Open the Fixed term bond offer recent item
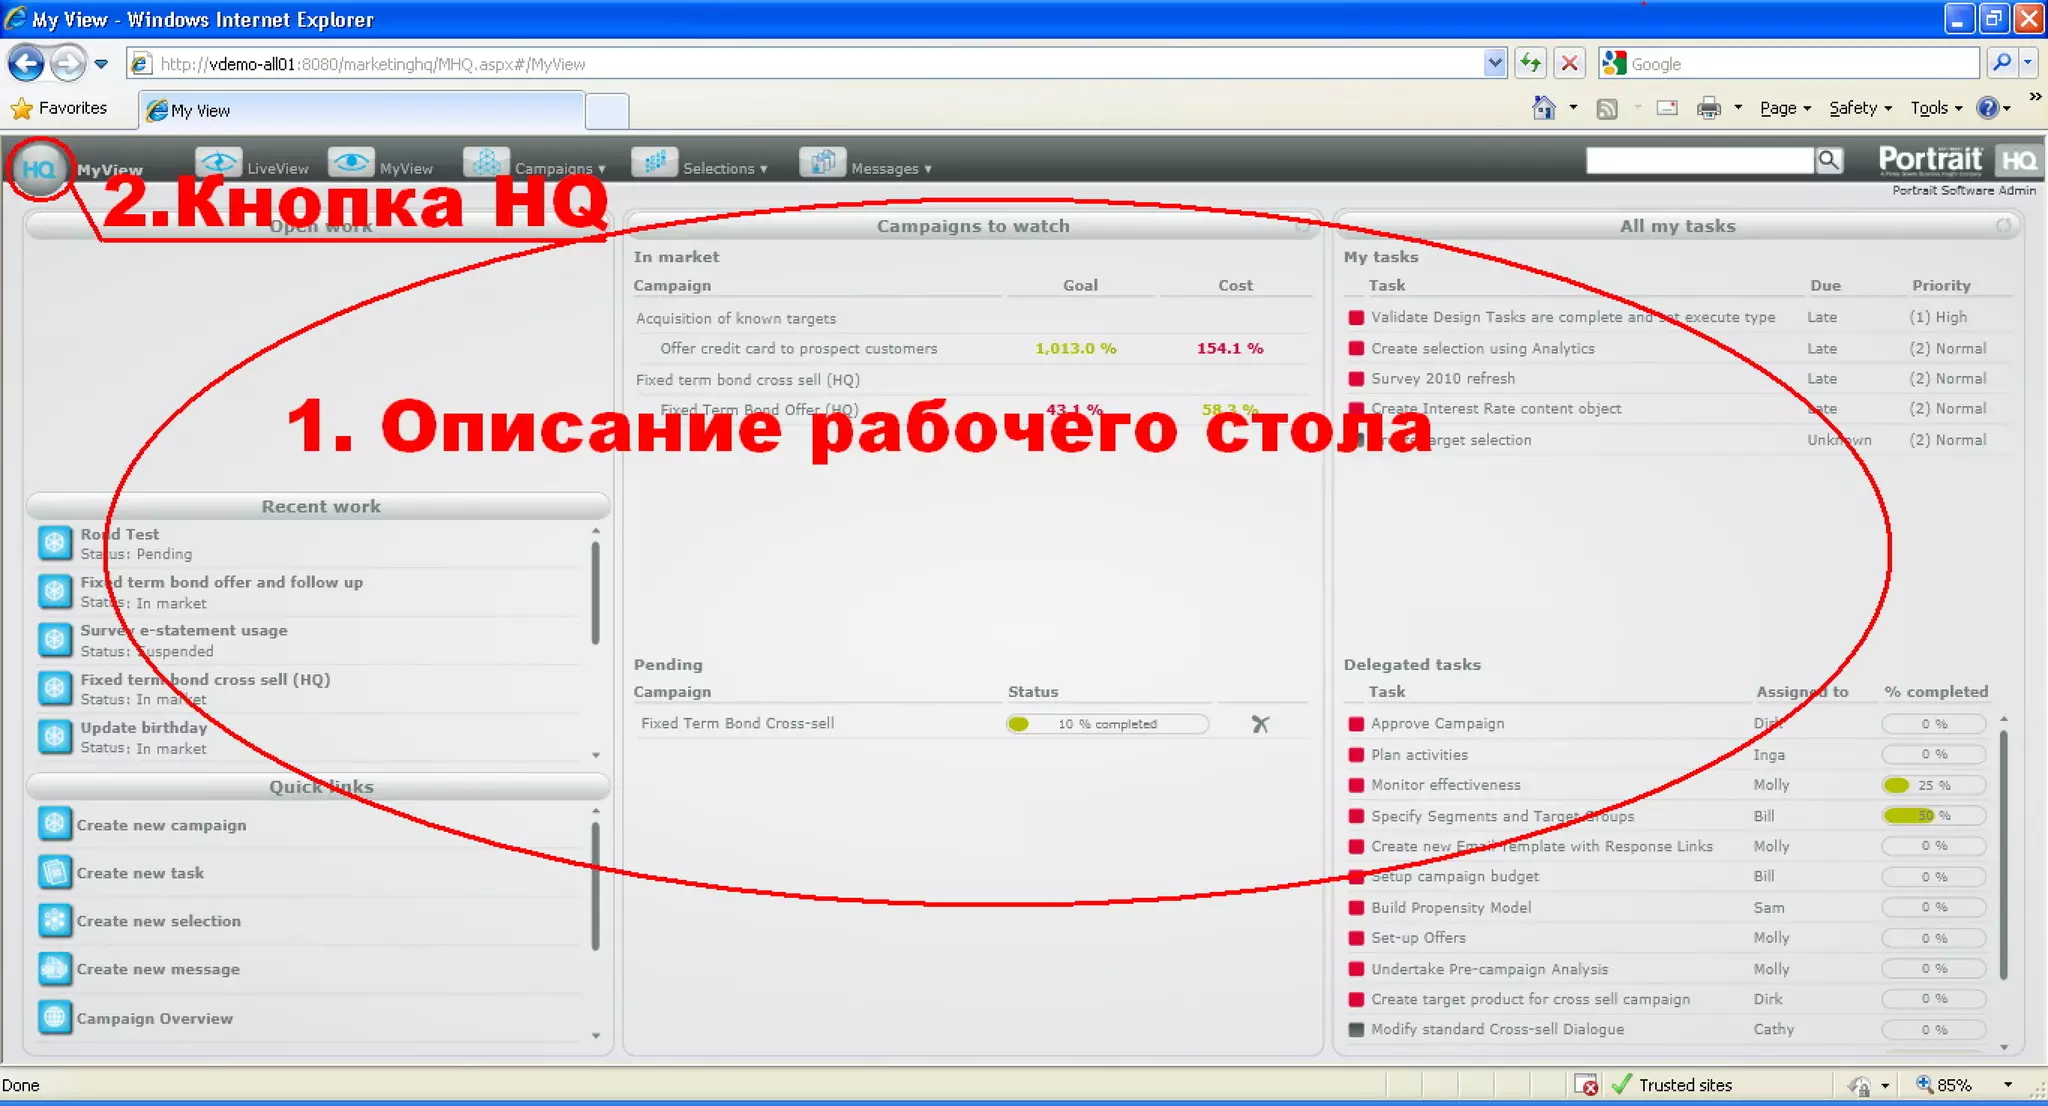This screenshot has width=2048, height=1106. pyautogui.click(x=221, y=582)
